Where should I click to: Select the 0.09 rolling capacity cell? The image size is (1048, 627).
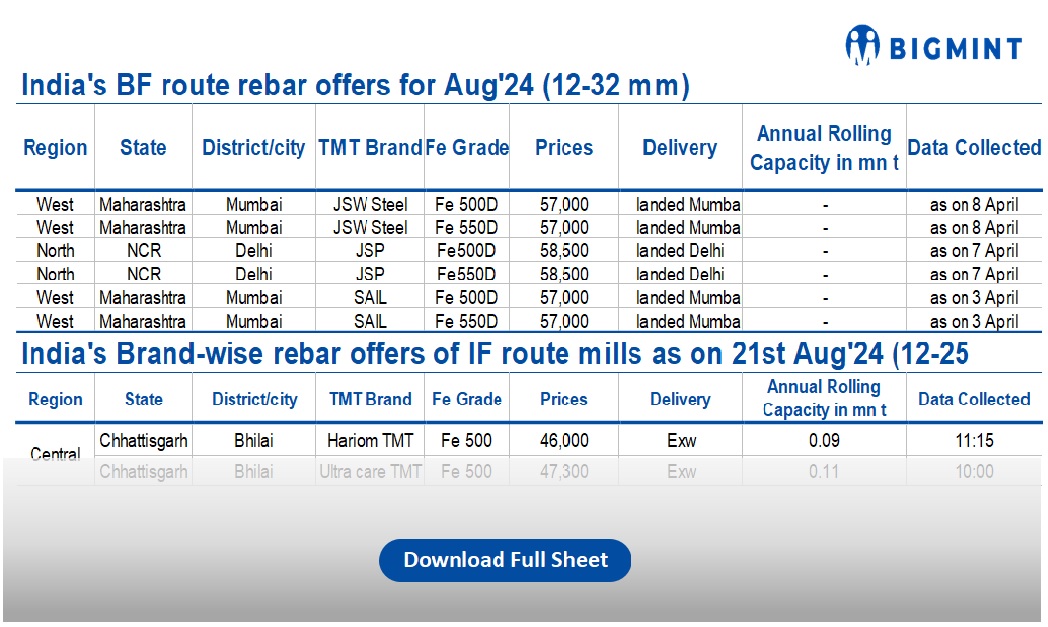[x=824, y=440]
